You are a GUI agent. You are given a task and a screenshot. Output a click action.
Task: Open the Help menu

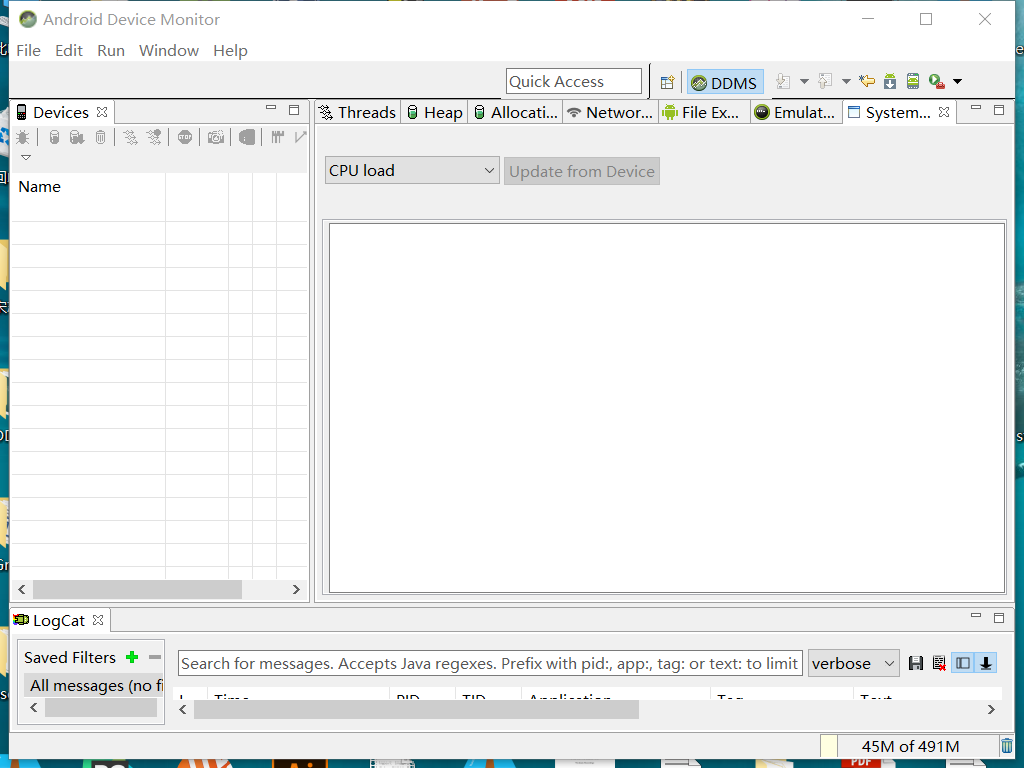230,51
